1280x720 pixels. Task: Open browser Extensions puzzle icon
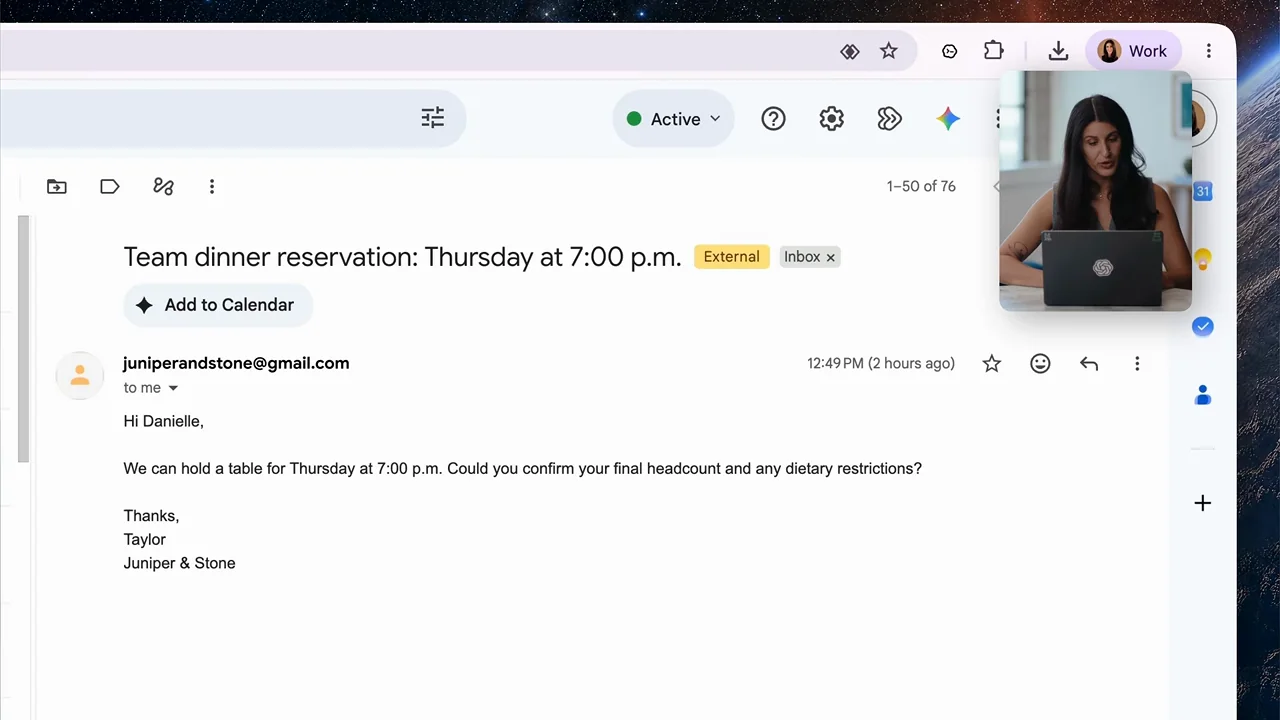click(993, 51)
